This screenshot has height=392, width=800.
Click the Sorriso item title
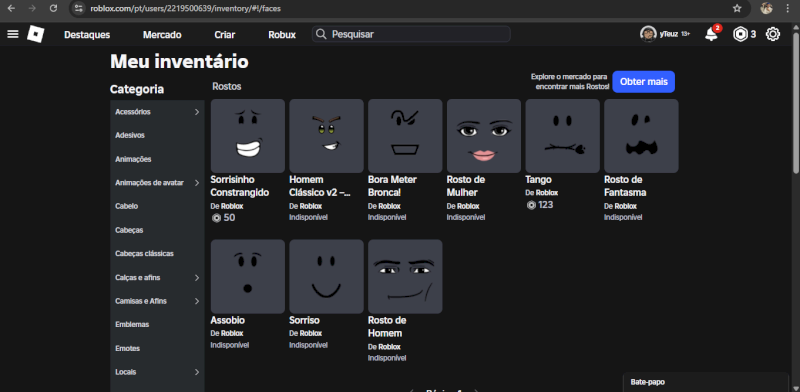pyautogui.click(x=305, y=321)
